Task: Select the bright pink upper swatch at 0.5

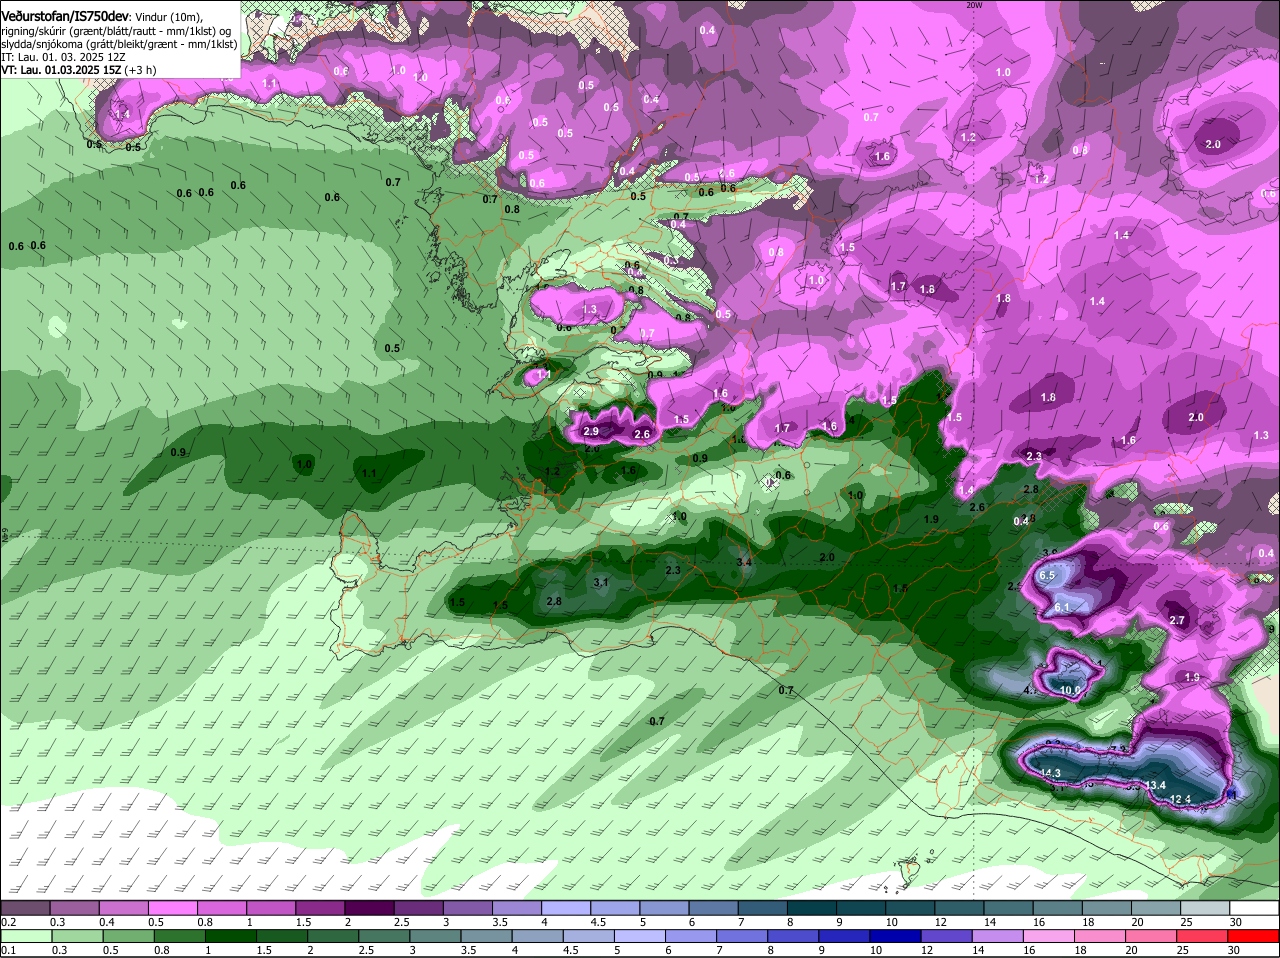Action: 172,907
